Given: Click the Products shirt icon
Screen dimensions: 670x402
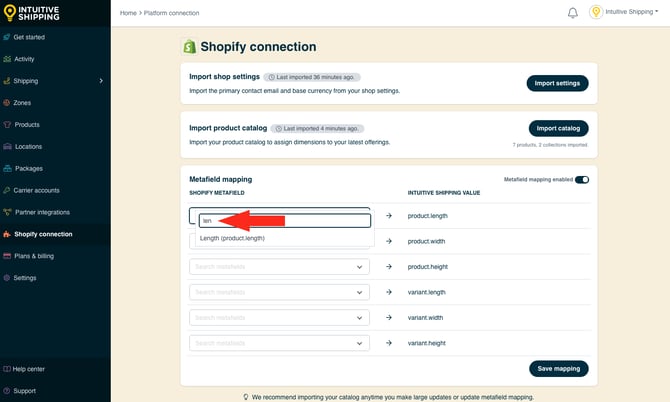Looking at the screenshot, I should pos(7,125).
